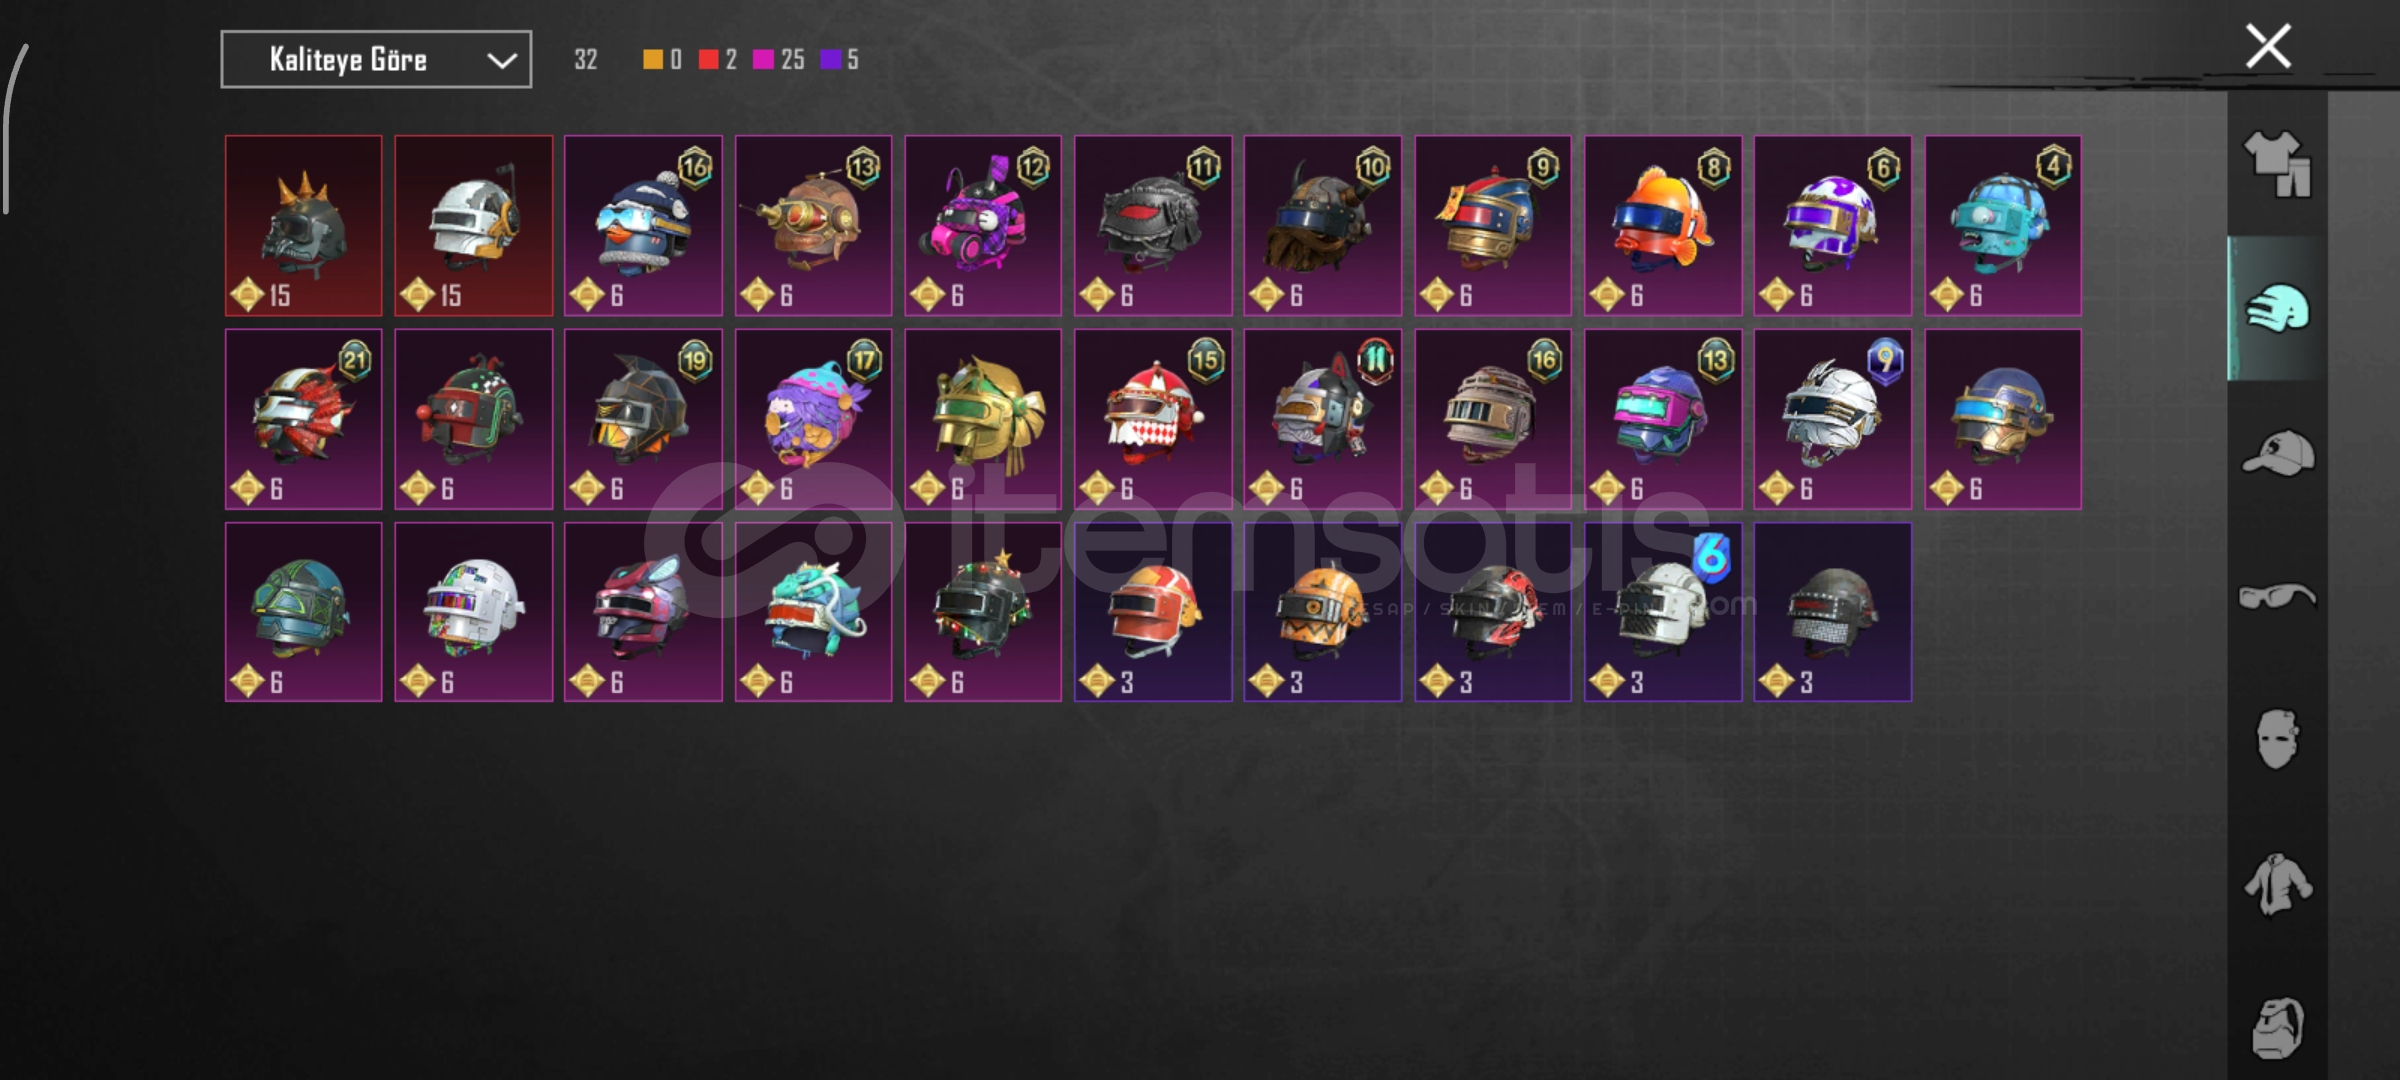Open the clothing outfits category icon
Image resolution: width=2400 pixels, height=1080 pixels.
tap(2278, 164)
